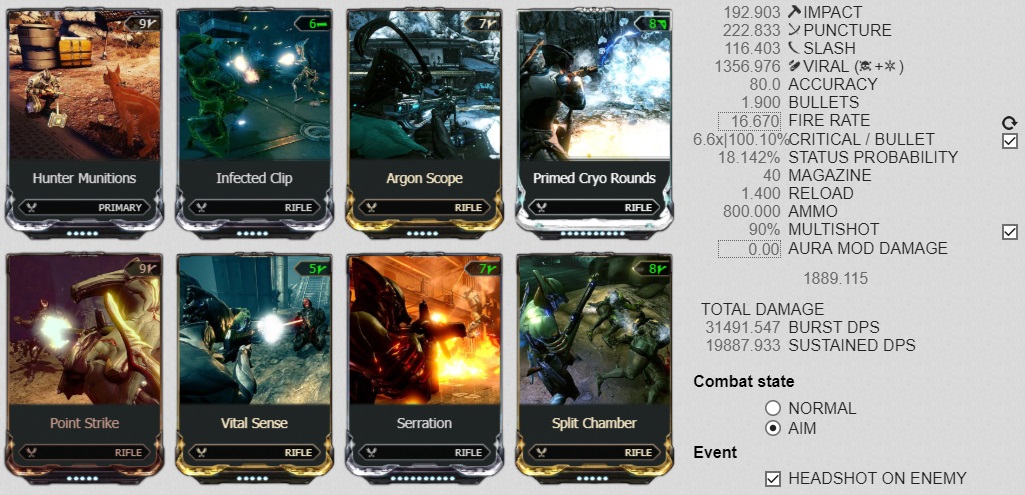Image resolution: width=1025 pixels, height=495 pixels.
Task: Click the fire rate refresh arrow icon
Action: [1009, 122]
